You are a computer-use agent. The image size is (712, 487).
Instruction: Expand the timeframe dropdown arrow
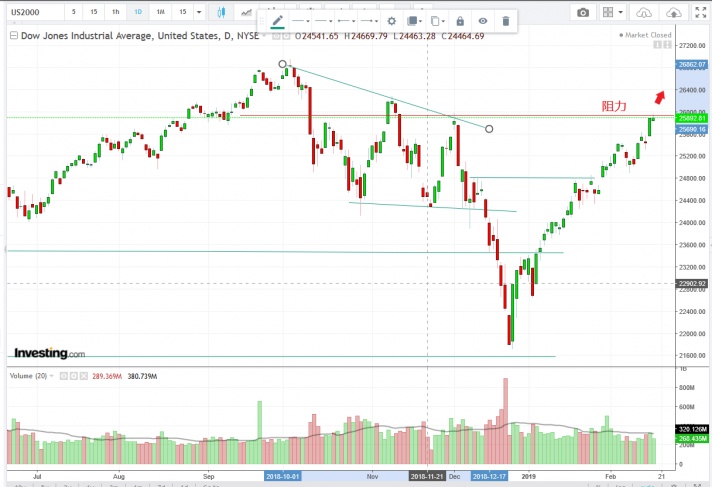[x=200, y=13]
